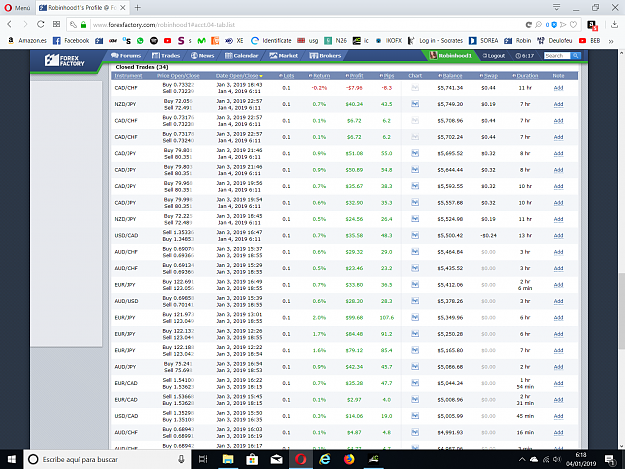625x469 pixels.
Task: Open the downloads arrow icon in Opera
Action: pyautogui.click(x=614, y=25)
